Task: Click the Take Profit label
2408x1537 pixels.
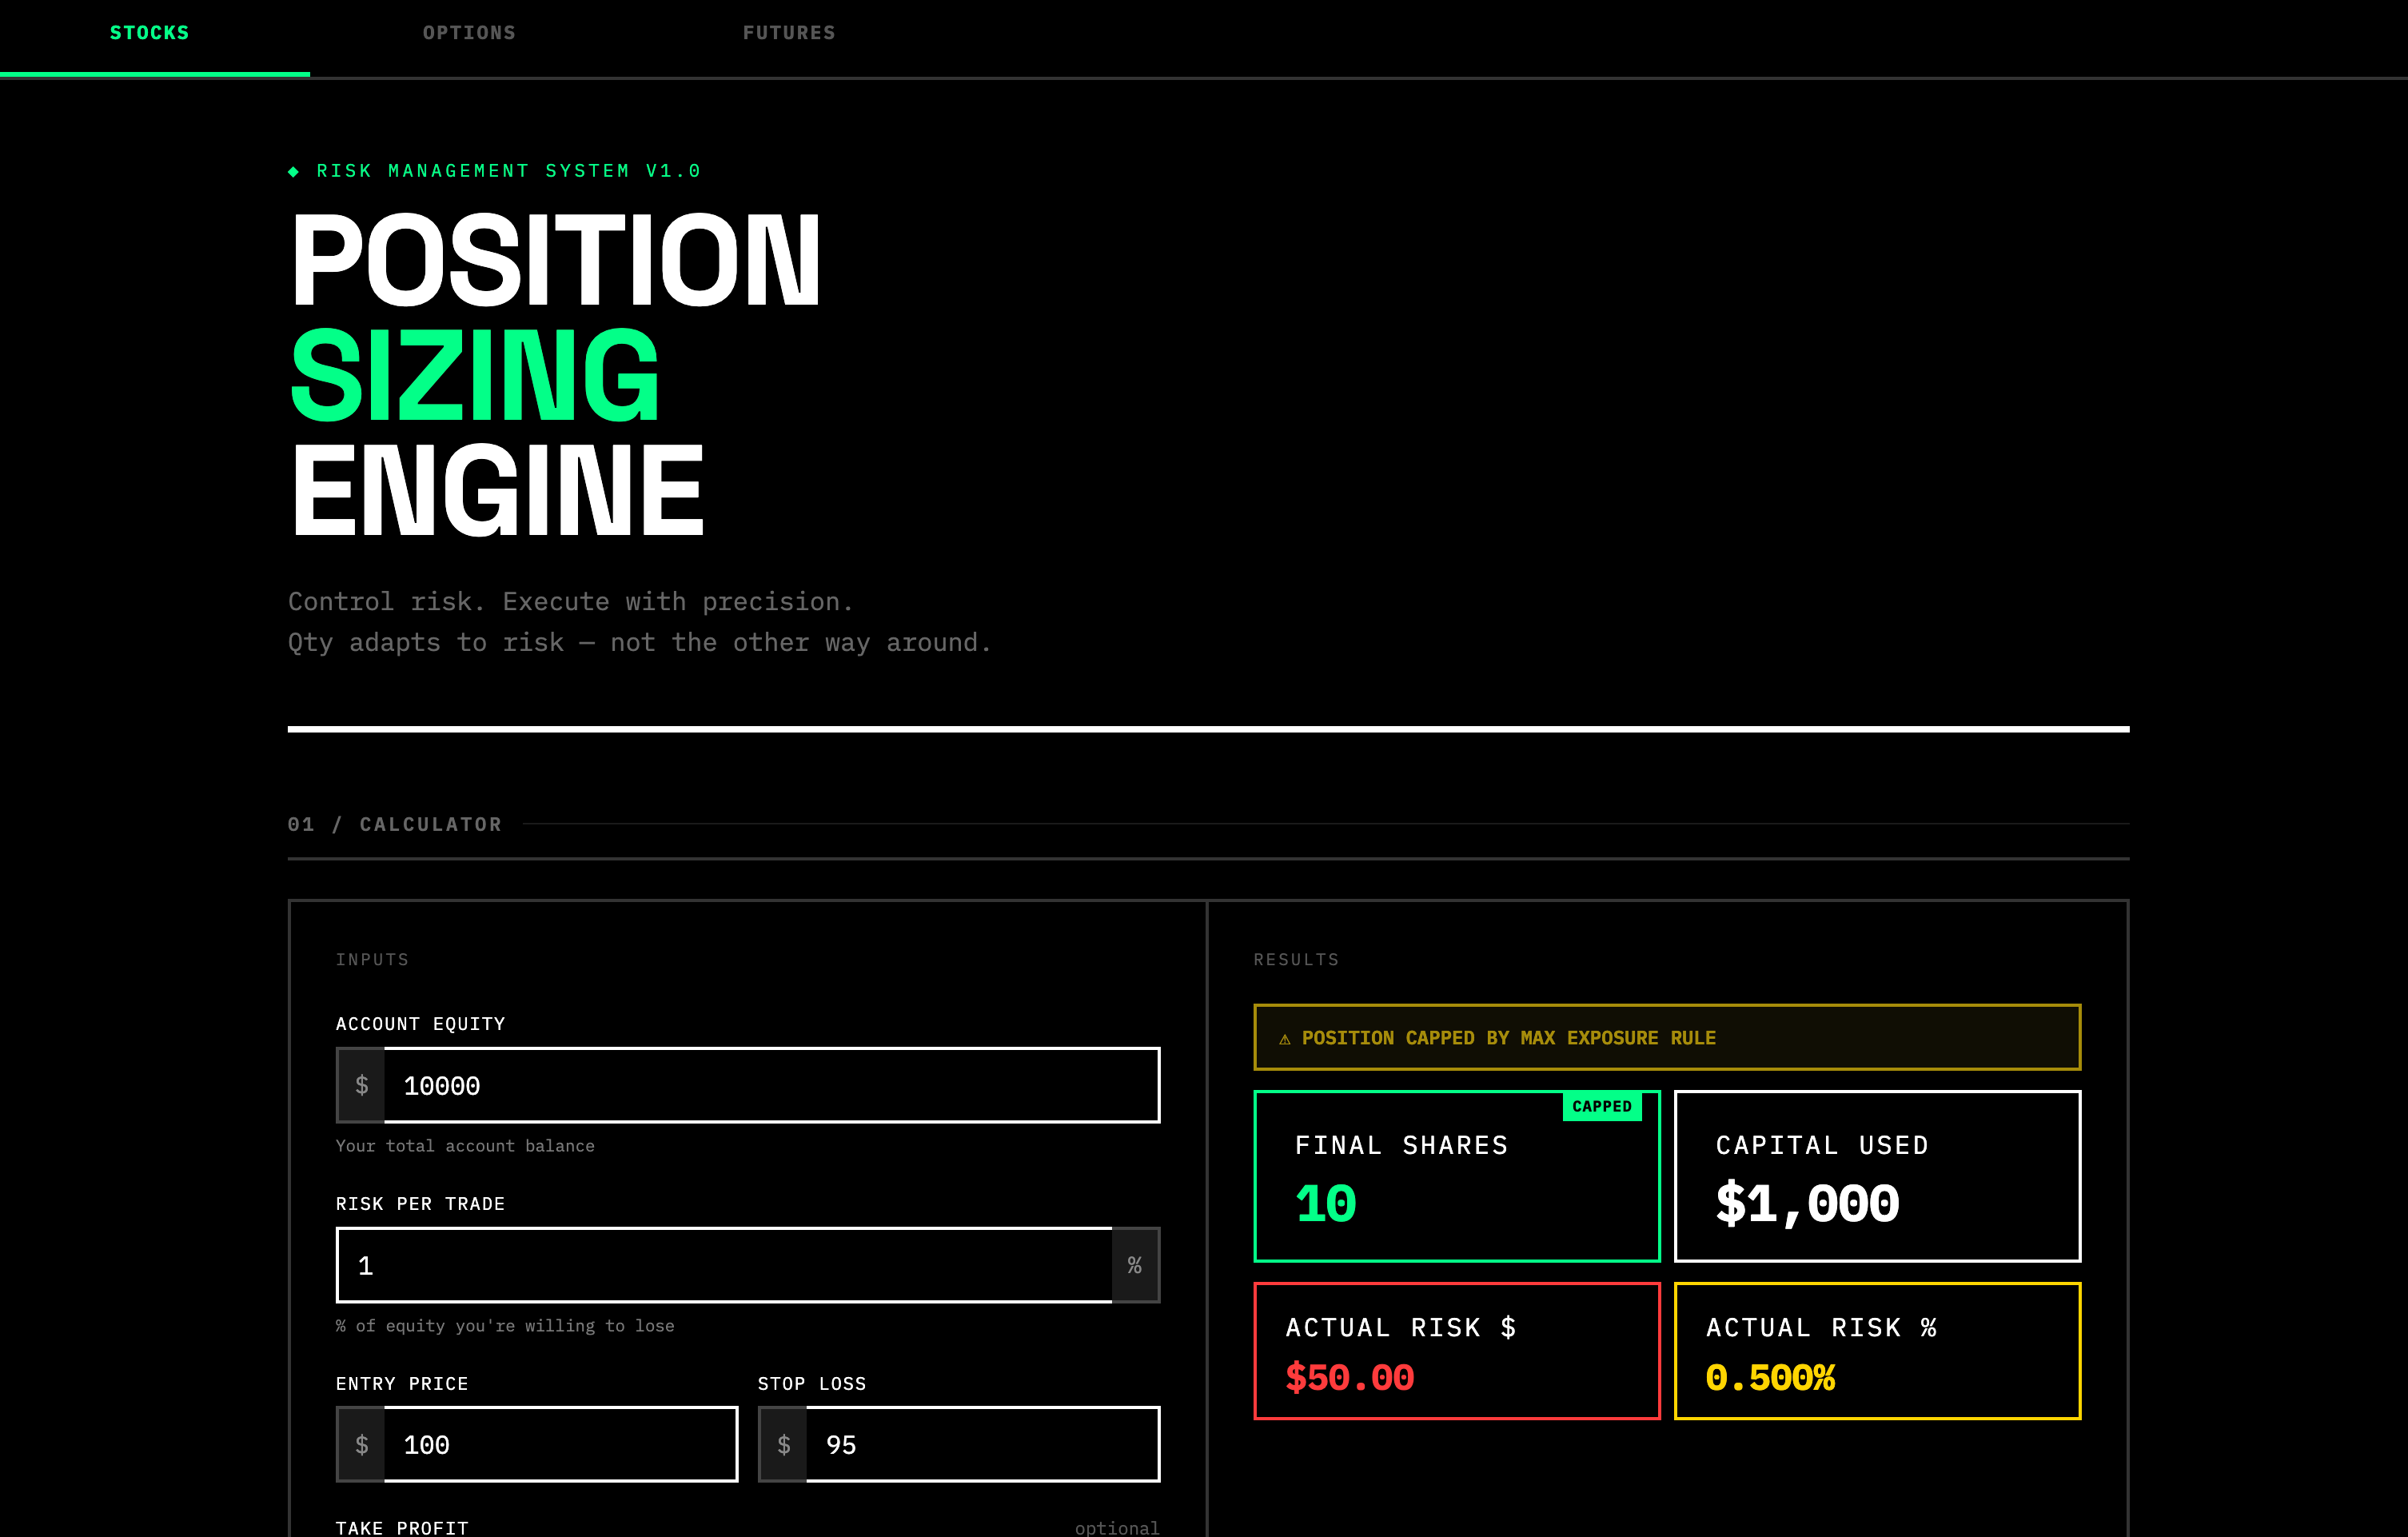Action: point(402,1527)
